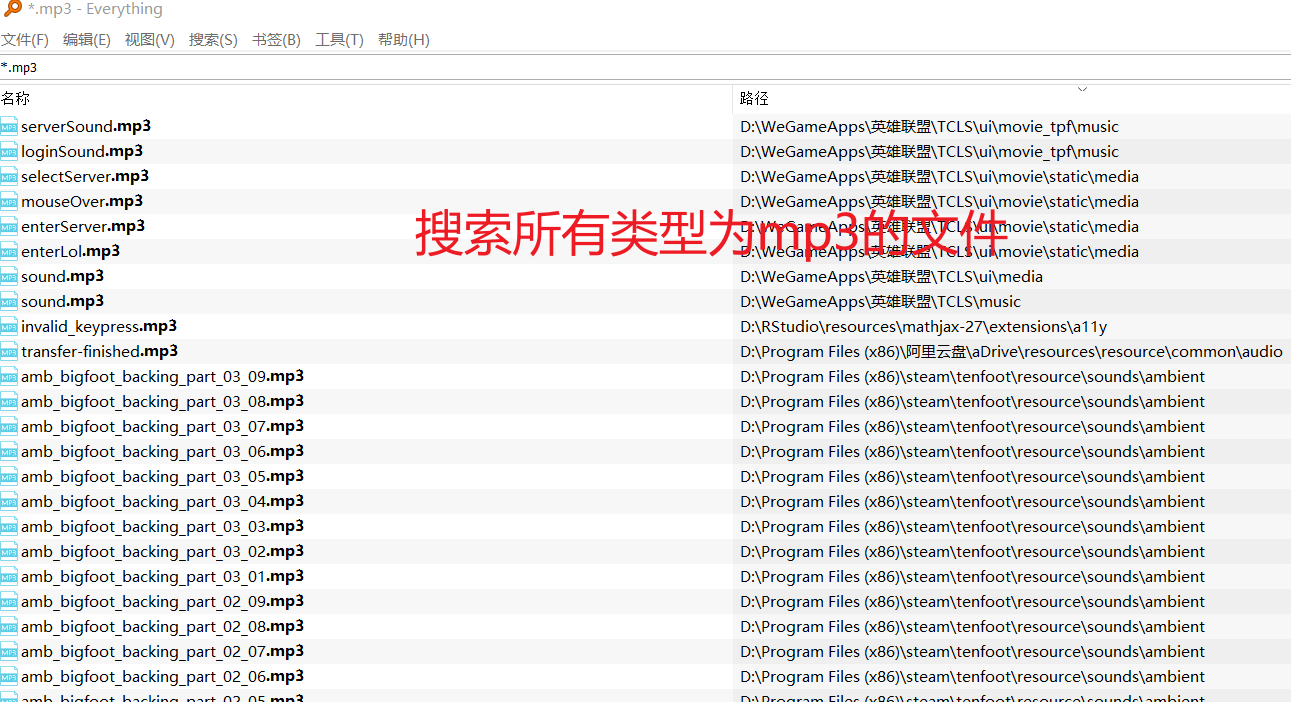
Task: Click path of serverSound.mp3 ending movie_tpf\music
Action: (x=929, y=126)
